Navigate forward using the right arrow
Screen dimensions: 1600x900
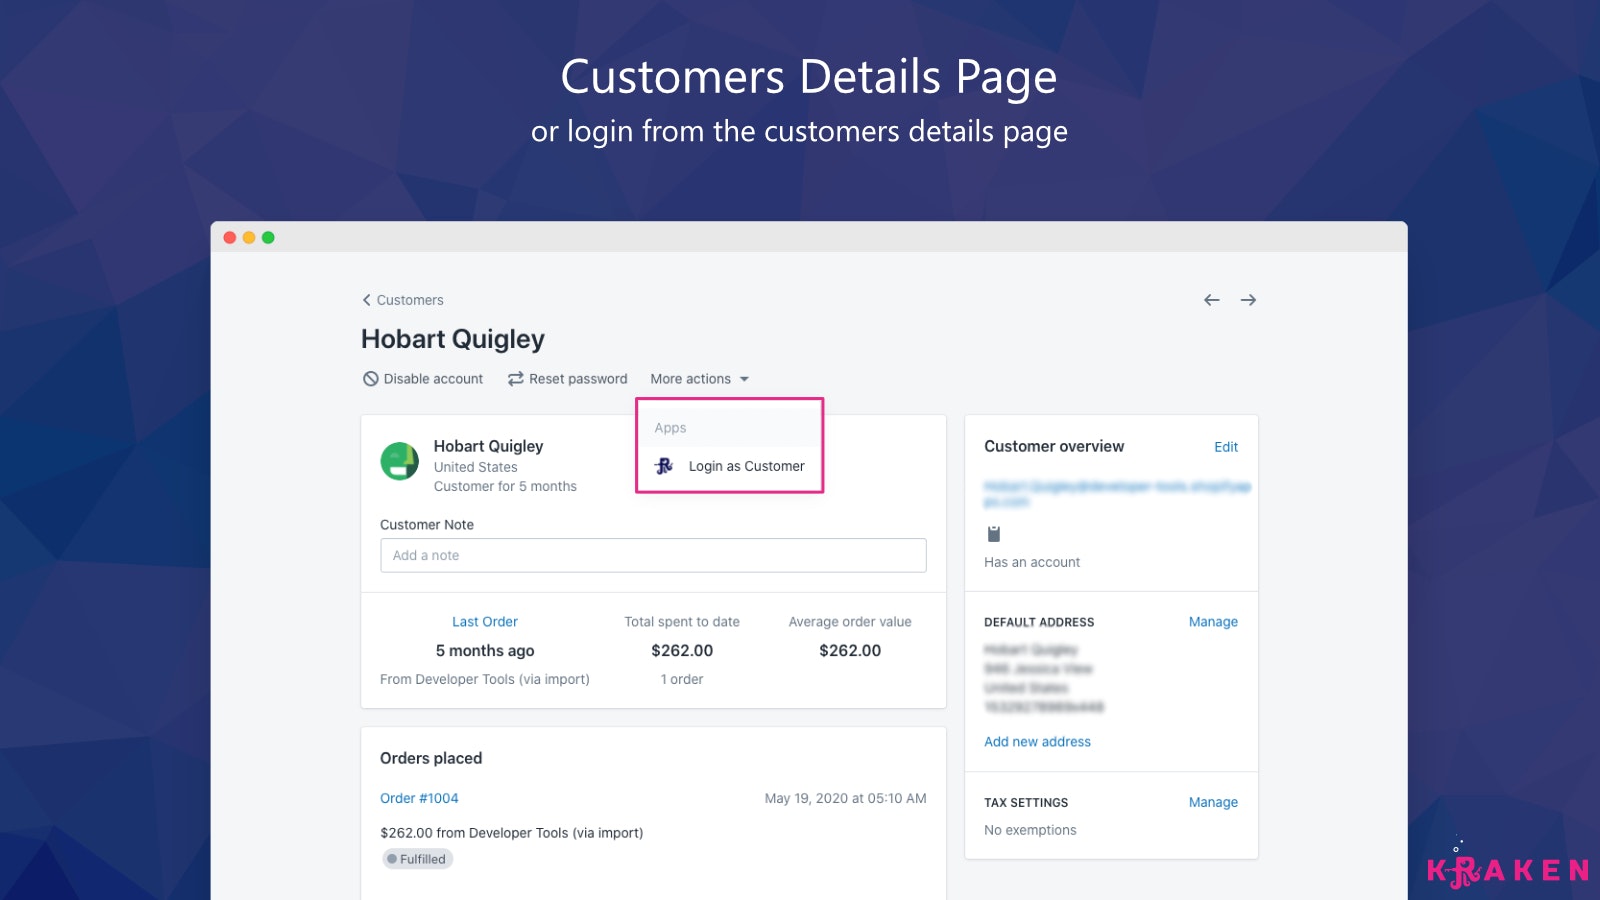click(1248, 299)
